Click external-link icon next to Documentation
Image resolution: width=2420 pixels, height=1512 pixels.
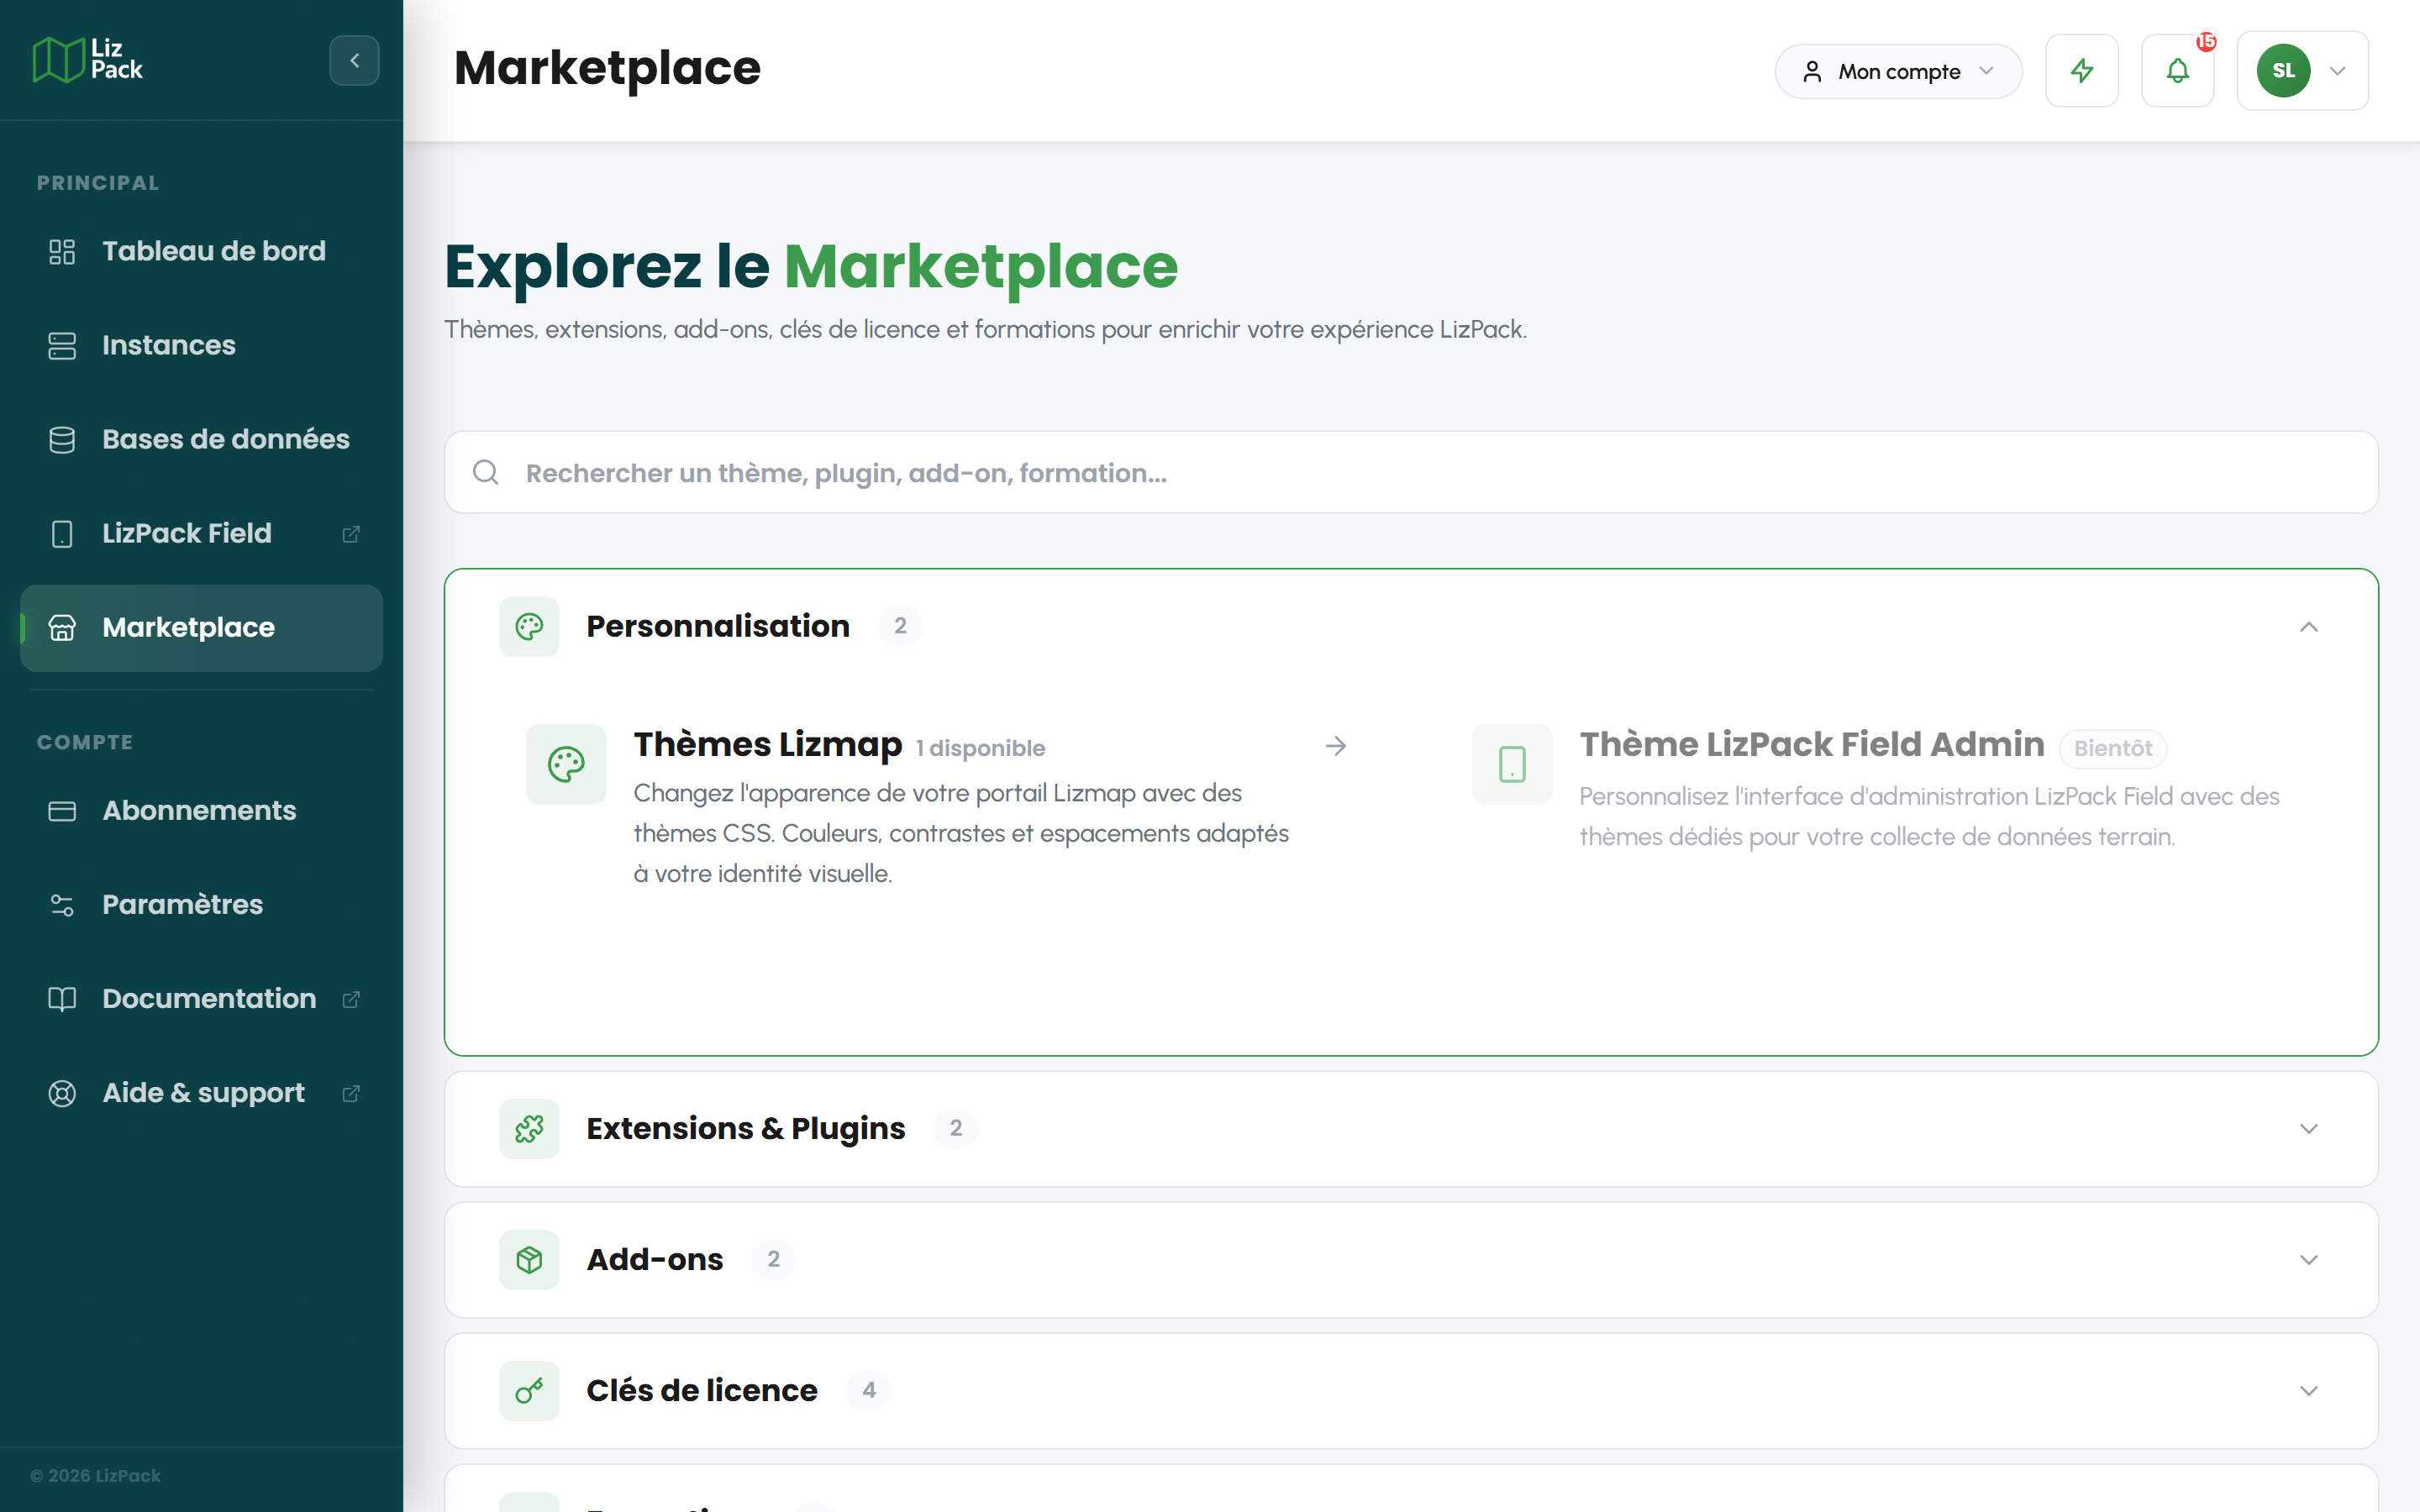coord(351,999)
